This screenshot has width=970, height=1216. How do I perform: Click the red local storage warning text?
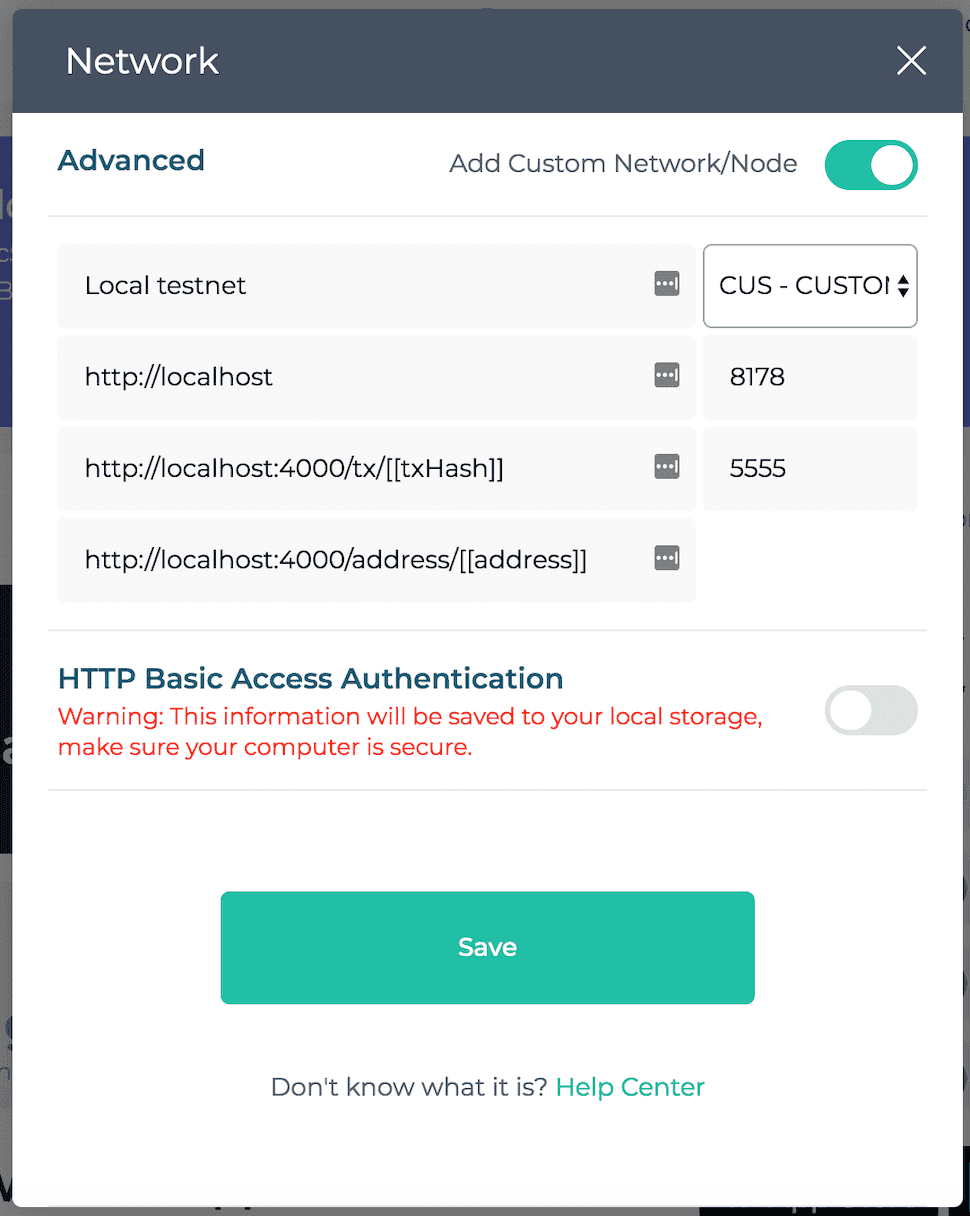[410, 732]
